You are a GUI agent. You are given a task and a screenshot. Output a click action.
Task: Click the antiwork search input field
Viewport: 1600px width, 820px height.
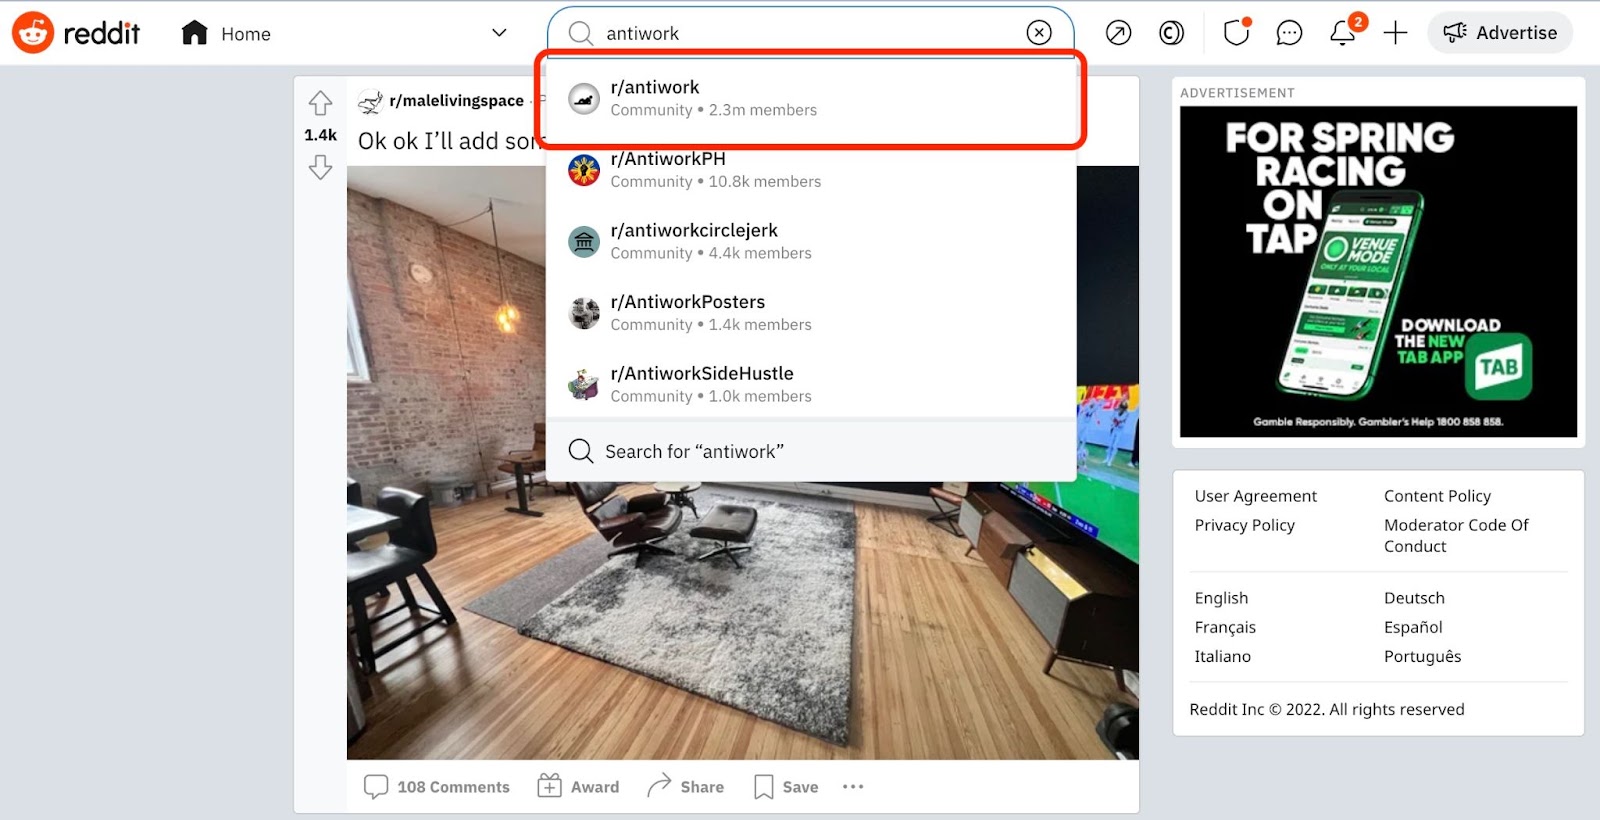tap(810, 33)
